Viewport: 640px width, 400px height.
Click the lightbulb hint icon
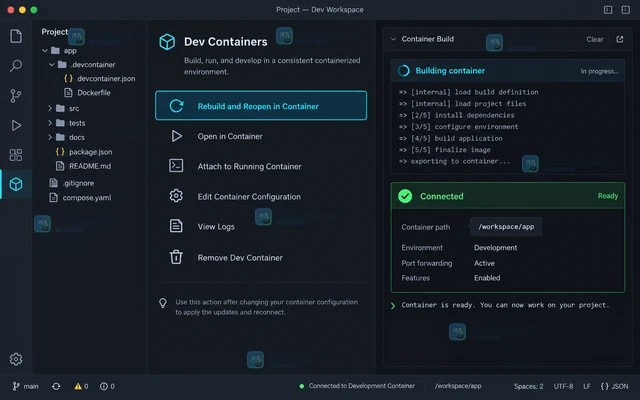[163, 303]
